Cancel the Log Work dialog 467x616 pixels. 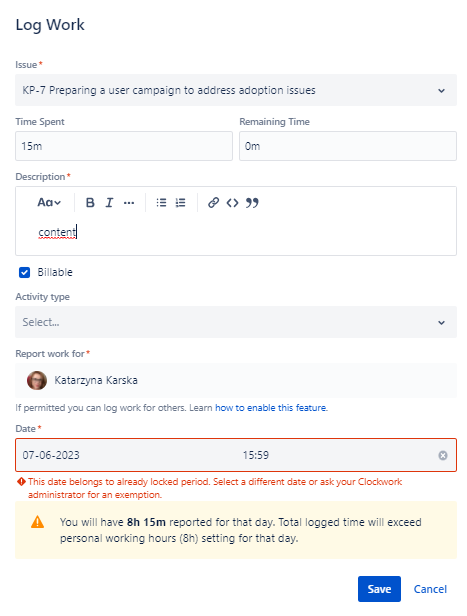point(430,589)
